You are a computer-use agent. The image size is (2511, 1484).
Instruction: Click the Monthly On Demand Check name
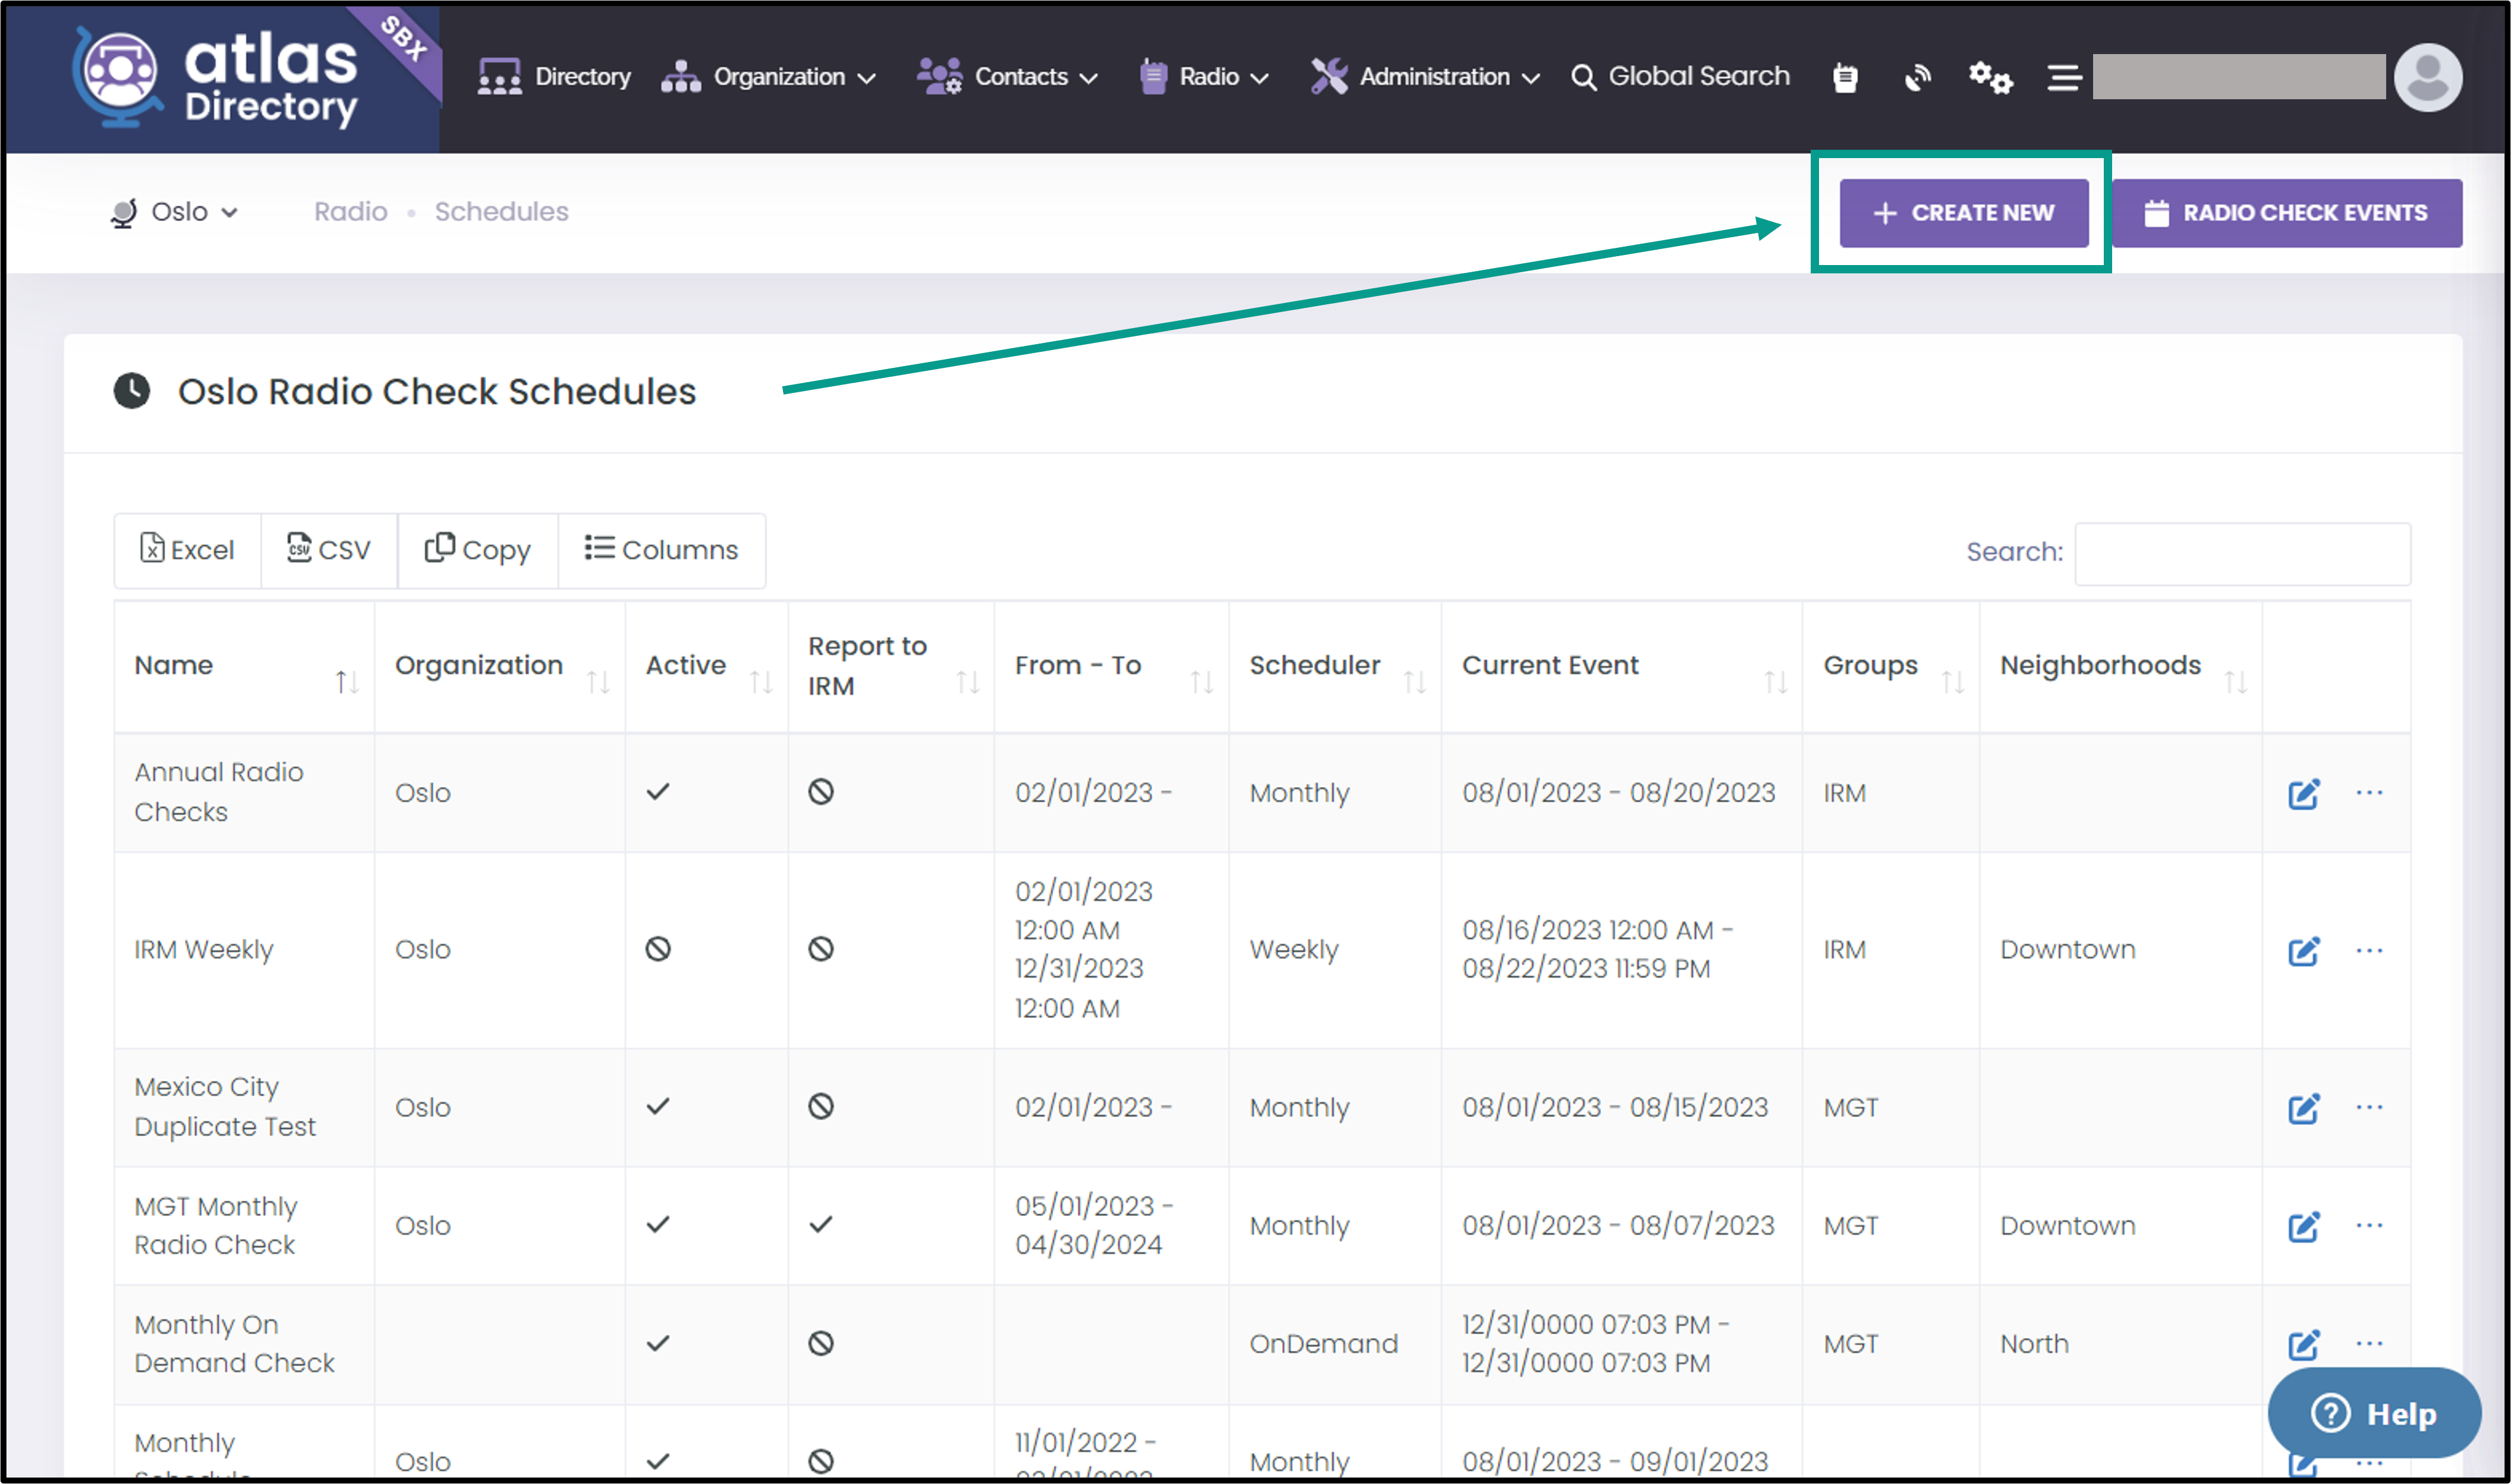pos(235,1343)
